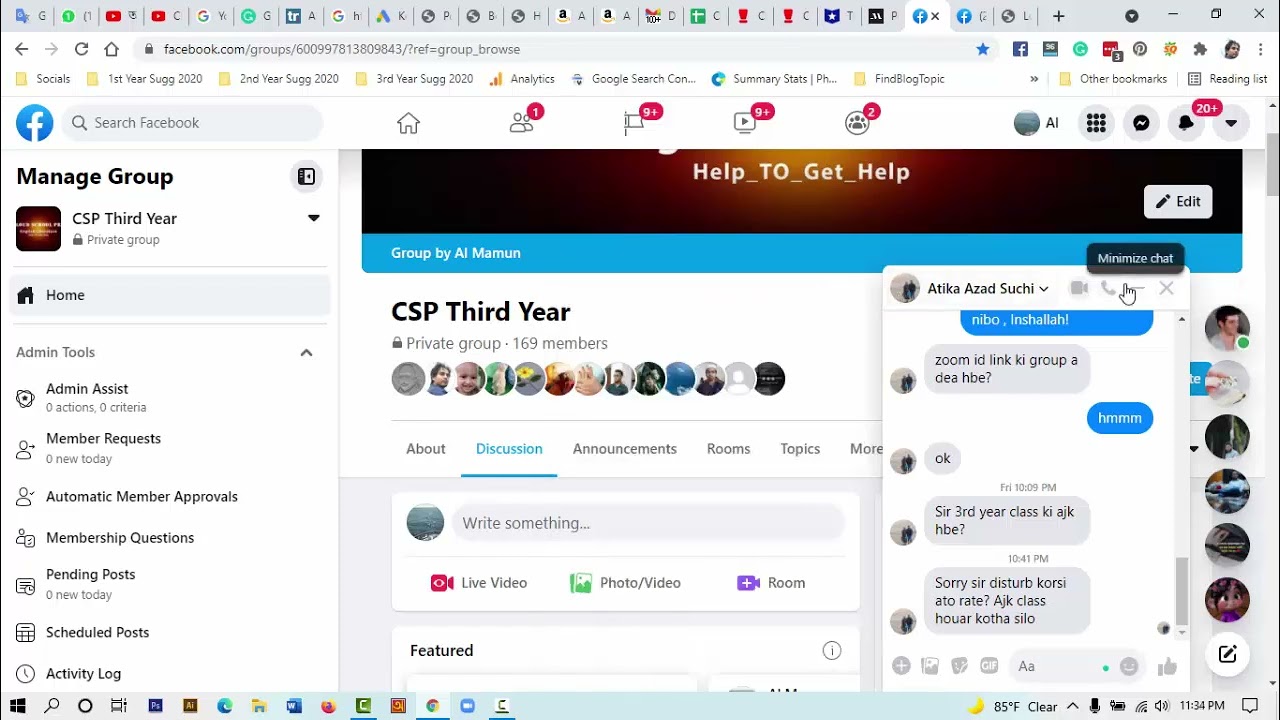
Task: Send a thumbs-up like in chat
Action: coord(1167,666)
